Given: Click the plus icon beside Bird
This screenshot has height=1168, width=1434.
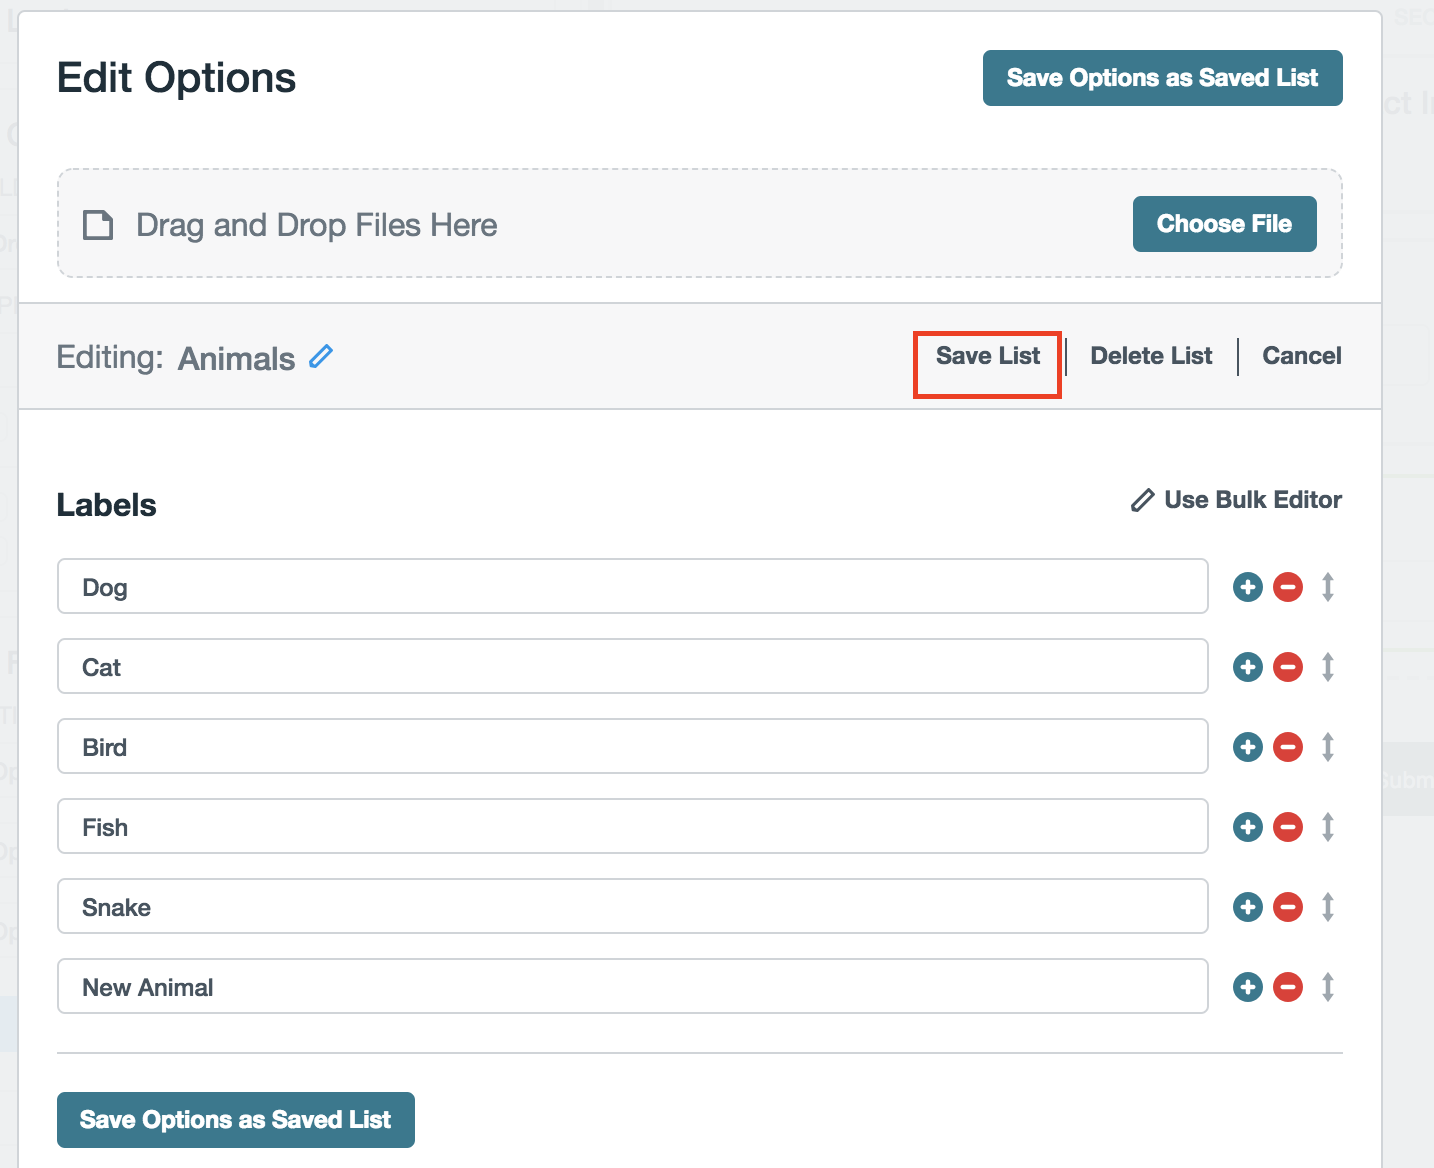Looking at the screenshot, I should (x=1247, y=747).
